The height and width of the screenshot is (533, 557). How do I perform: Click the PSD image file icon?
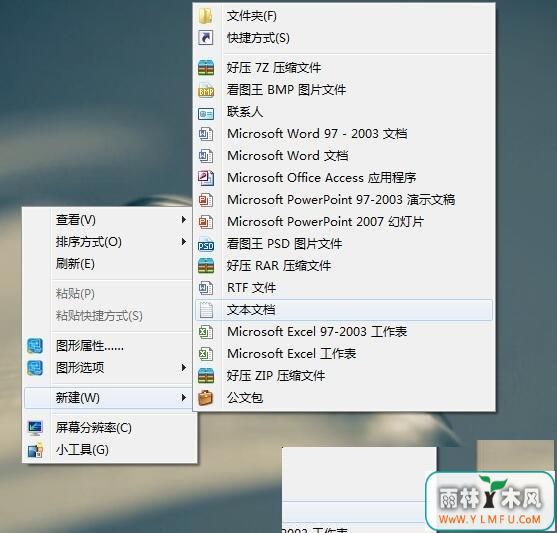coord(206,244)
